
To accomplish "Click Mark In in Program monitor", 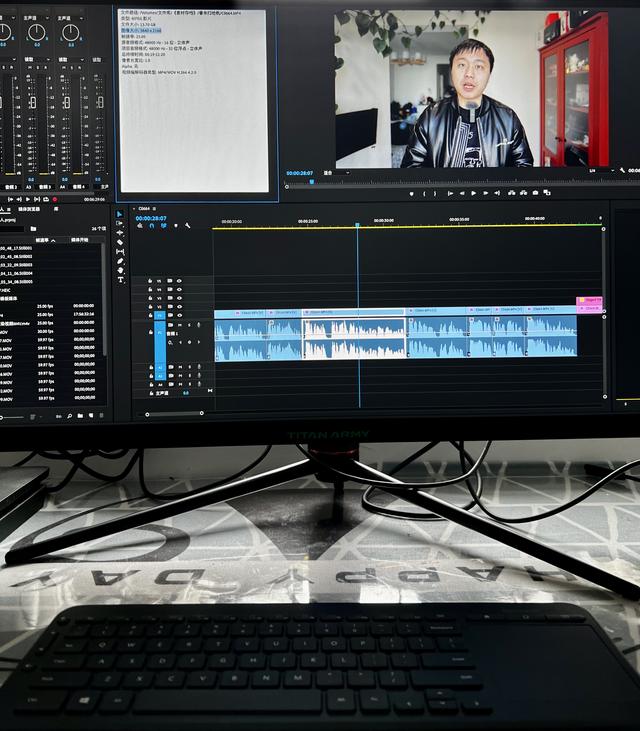I will [424, 193].
